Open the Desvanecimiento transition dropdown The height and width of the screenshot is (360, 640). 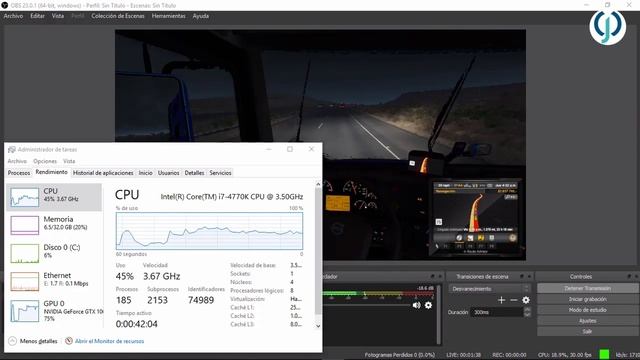click(490, 289)
